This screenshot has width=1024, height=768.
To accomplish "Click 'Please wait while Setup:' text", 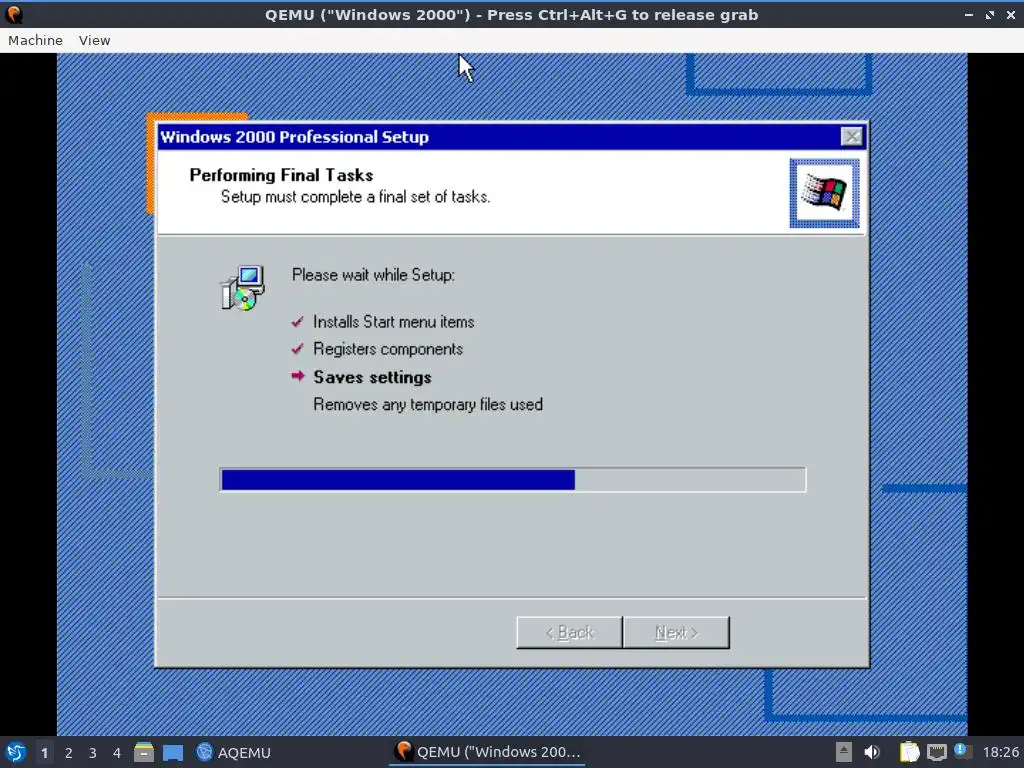I will point(373,275).
